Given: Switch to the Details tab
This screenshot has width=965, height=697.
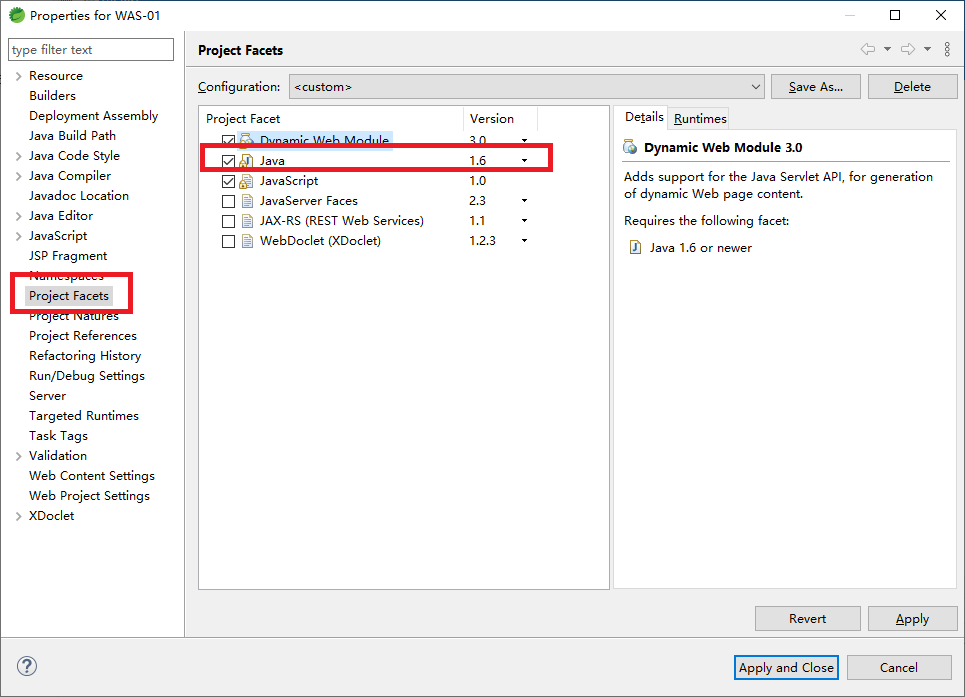Looking at the screenshot, I should pos(644,117).
